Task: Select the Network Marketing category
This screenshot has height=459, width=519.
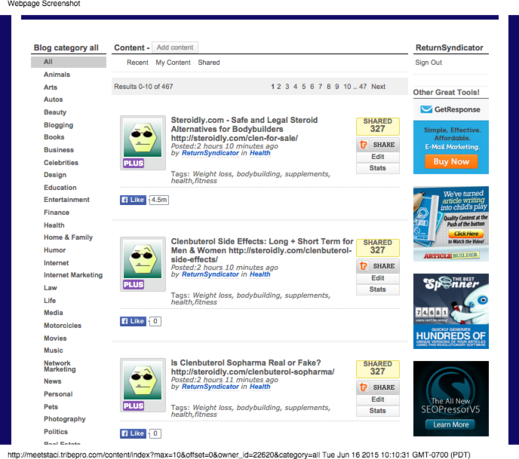Action: tap(60, 366)
